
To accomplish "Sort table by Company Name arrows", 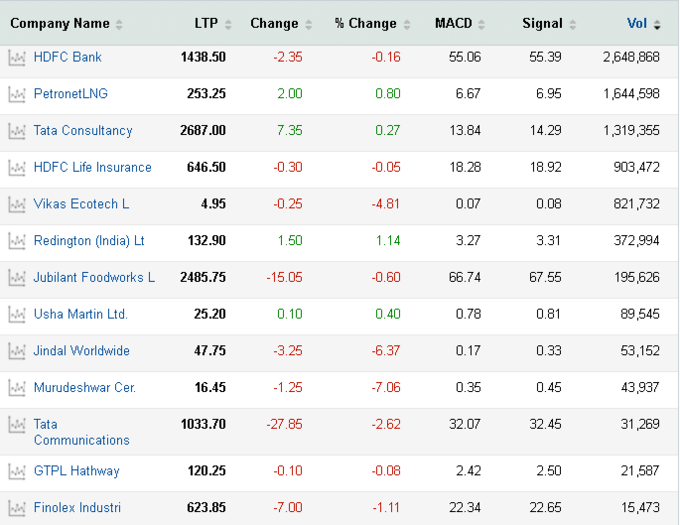I will (119, 25).
